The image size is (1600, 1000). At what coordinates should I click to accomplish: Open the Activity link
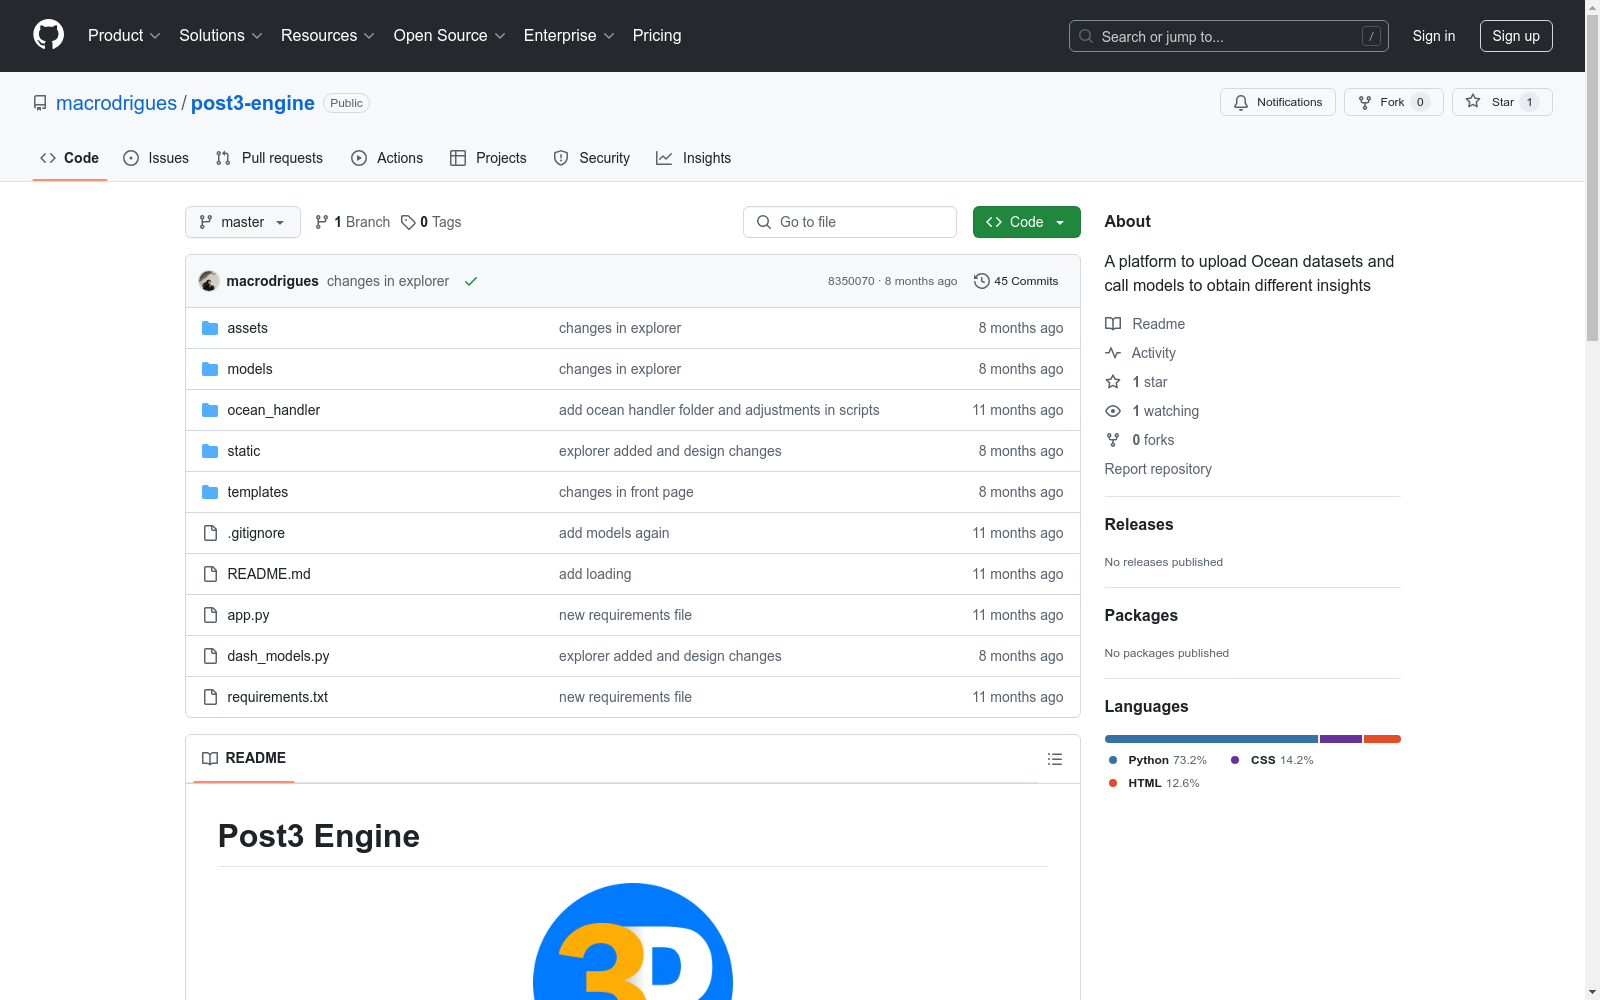click(1140, 353)
